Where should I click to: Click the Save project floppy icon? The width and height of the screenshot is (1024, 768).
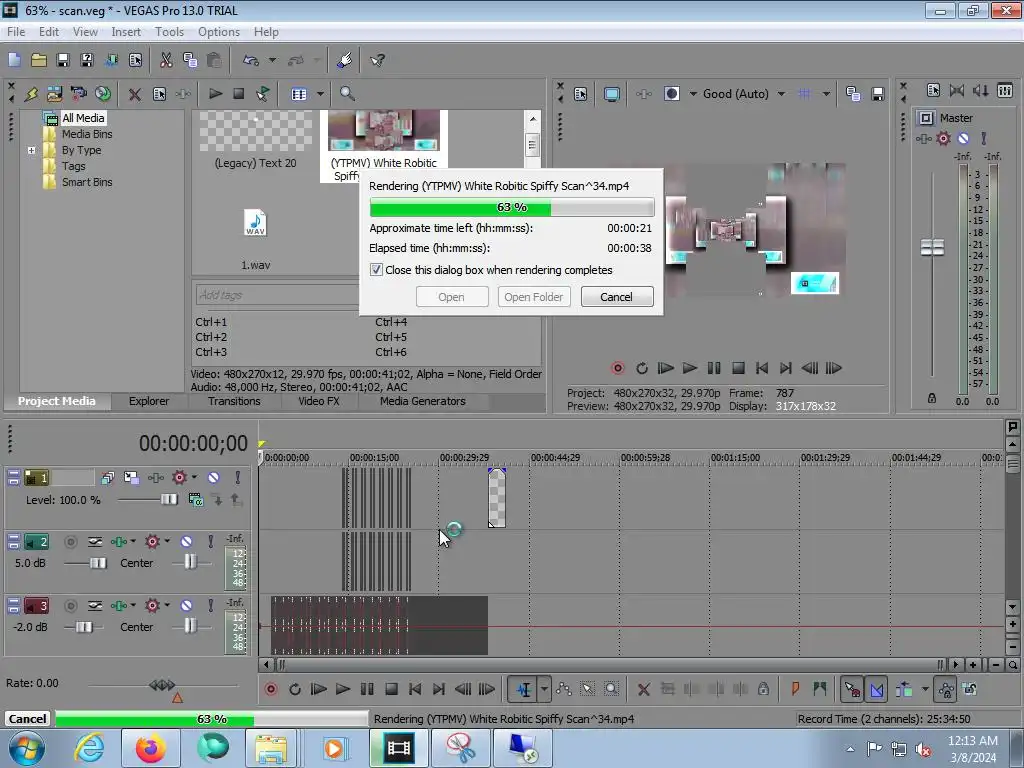click(x=63, y=60)
